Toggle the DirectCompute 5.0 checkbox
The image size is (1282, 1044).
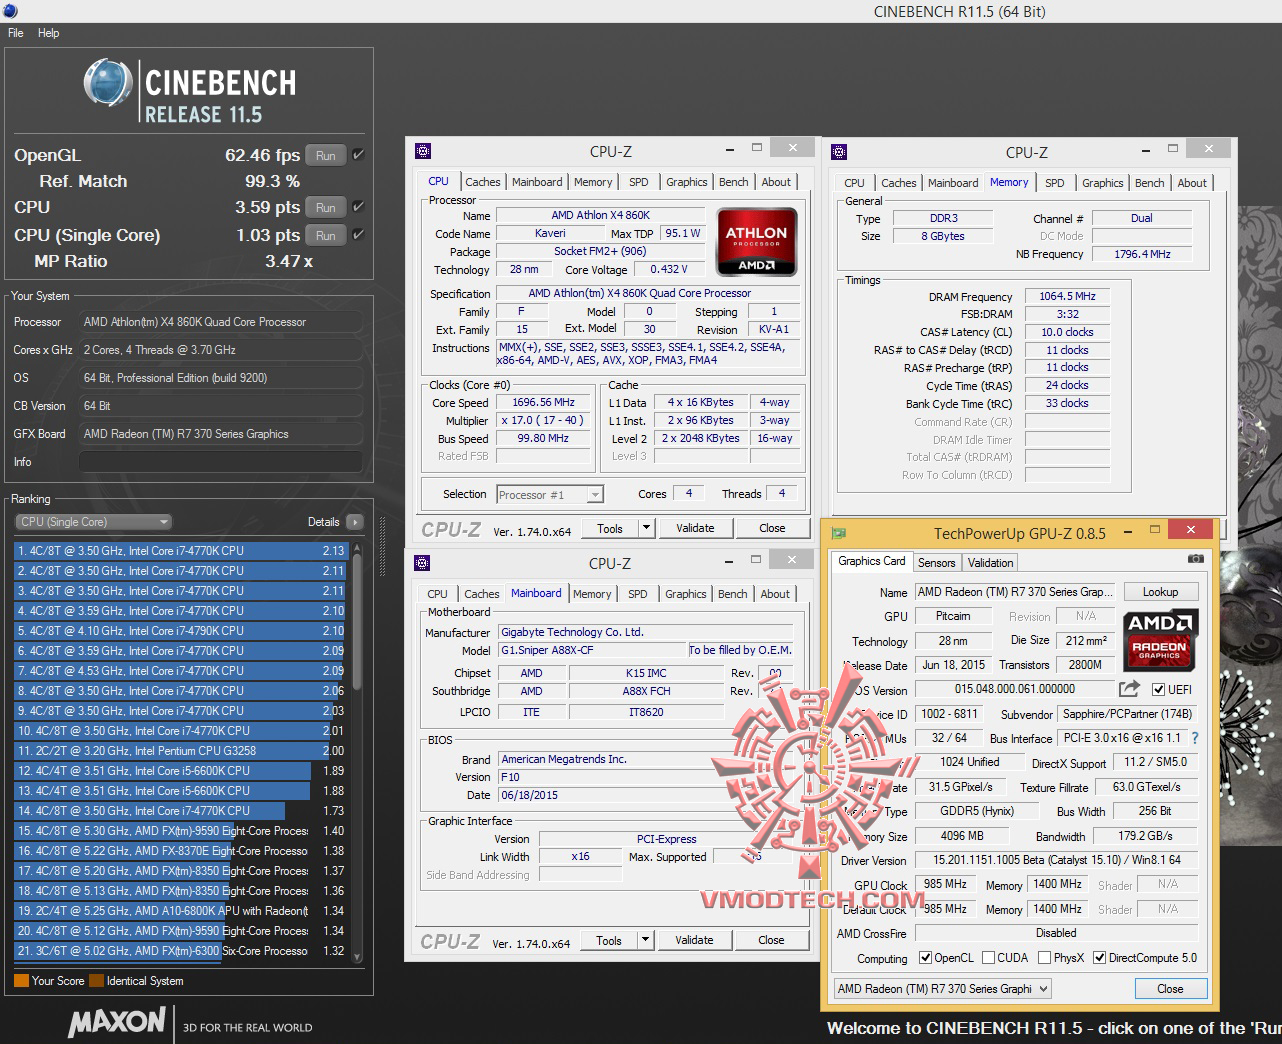(x=1100, y=958)
